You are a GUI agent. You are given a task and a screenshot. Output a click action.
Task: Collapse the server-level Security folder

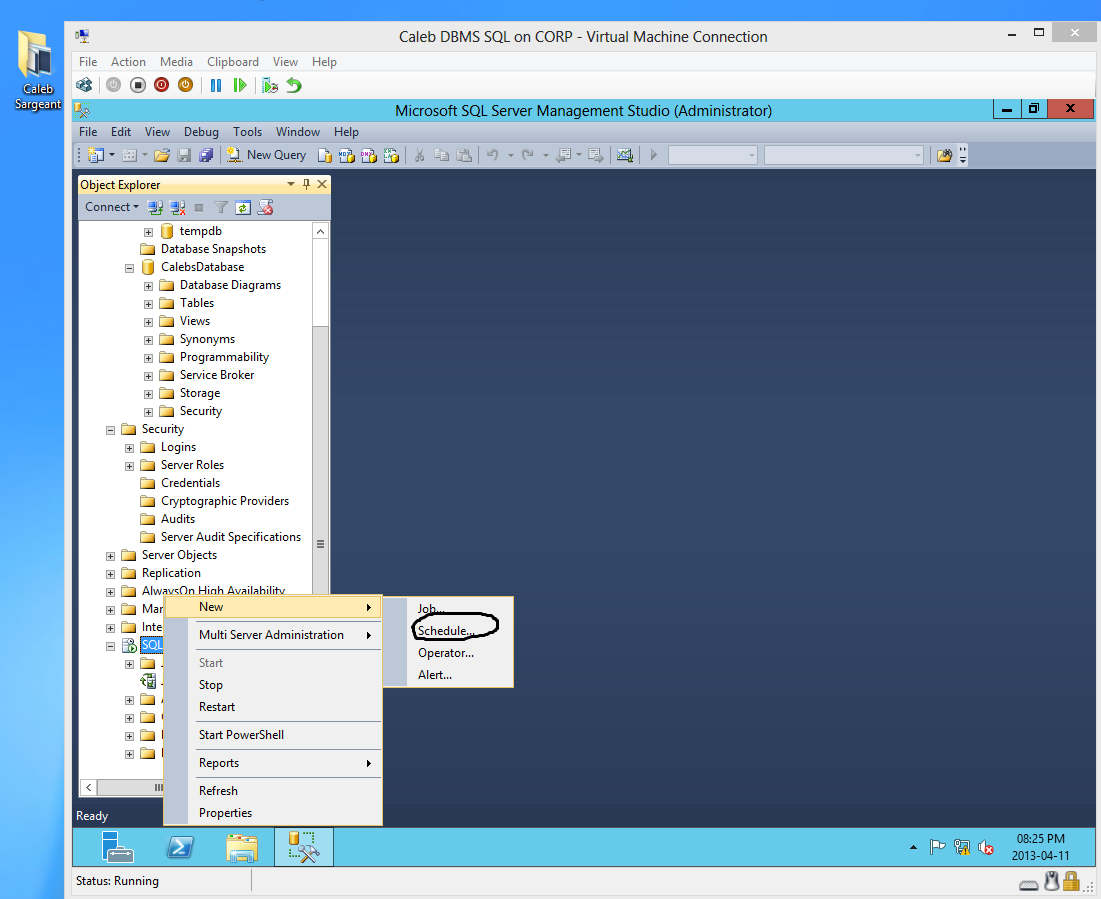(x=110, y=430)
